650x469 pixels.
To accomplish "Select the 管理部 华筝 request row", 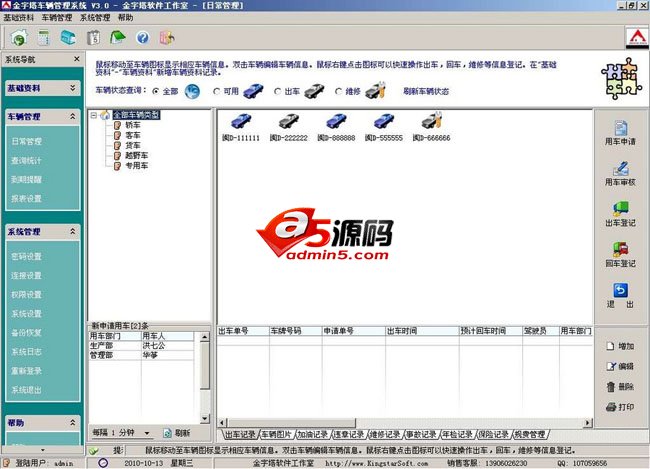I will tap(141, 355).
